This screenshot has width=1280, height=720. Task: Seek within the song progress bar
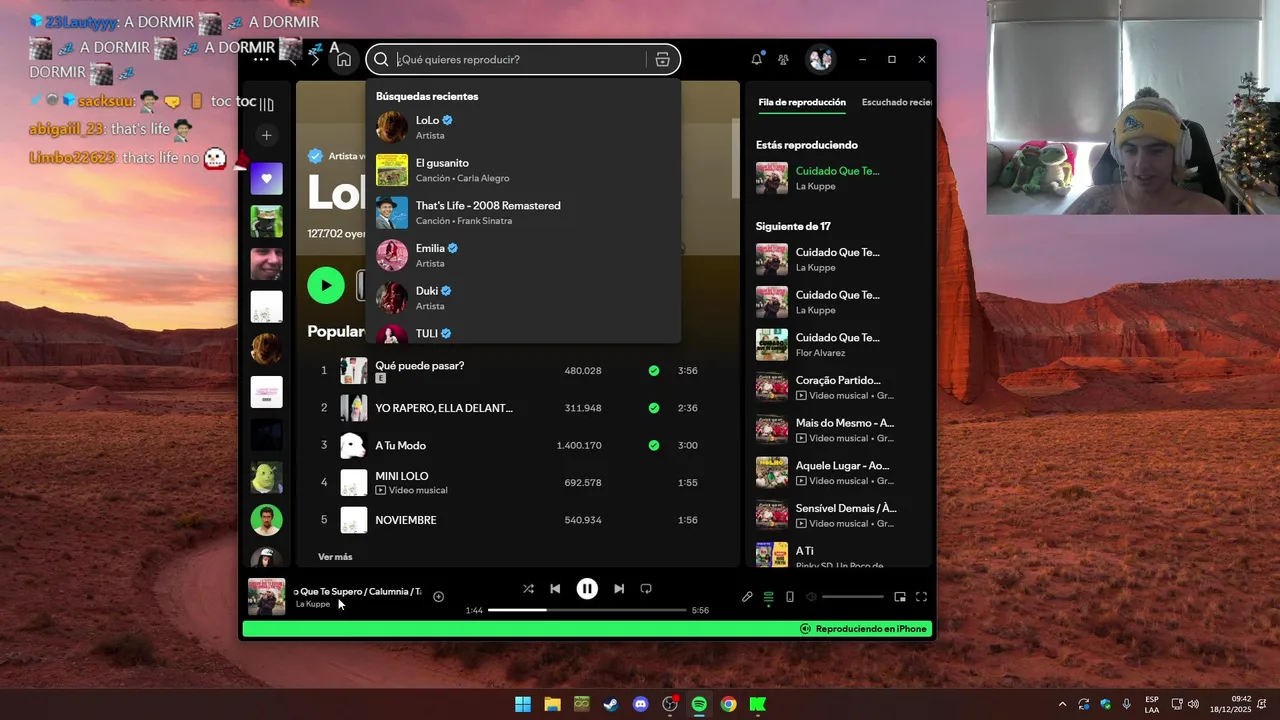(587, 610)
